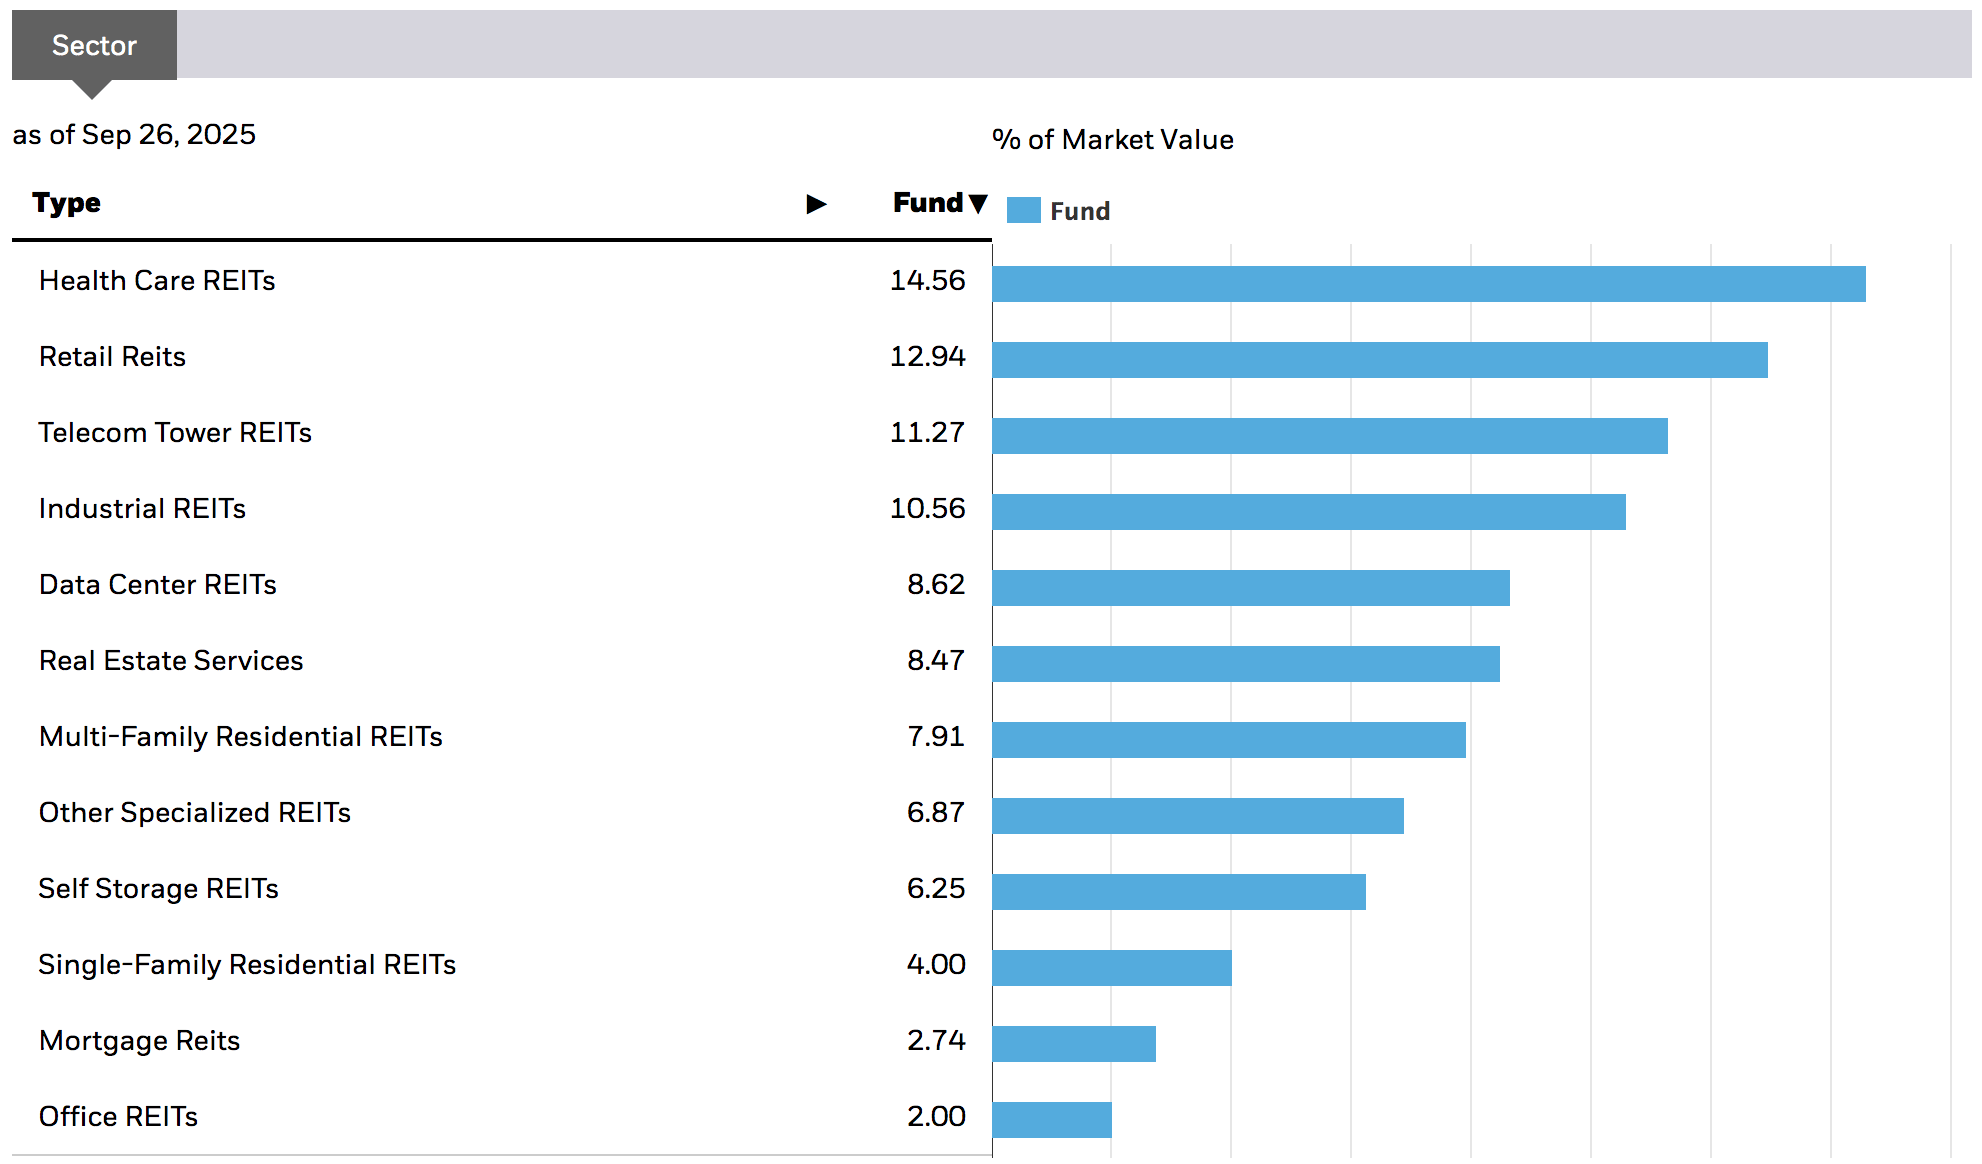Click the Industrial REITs bar

click(x=1308, y=512)
